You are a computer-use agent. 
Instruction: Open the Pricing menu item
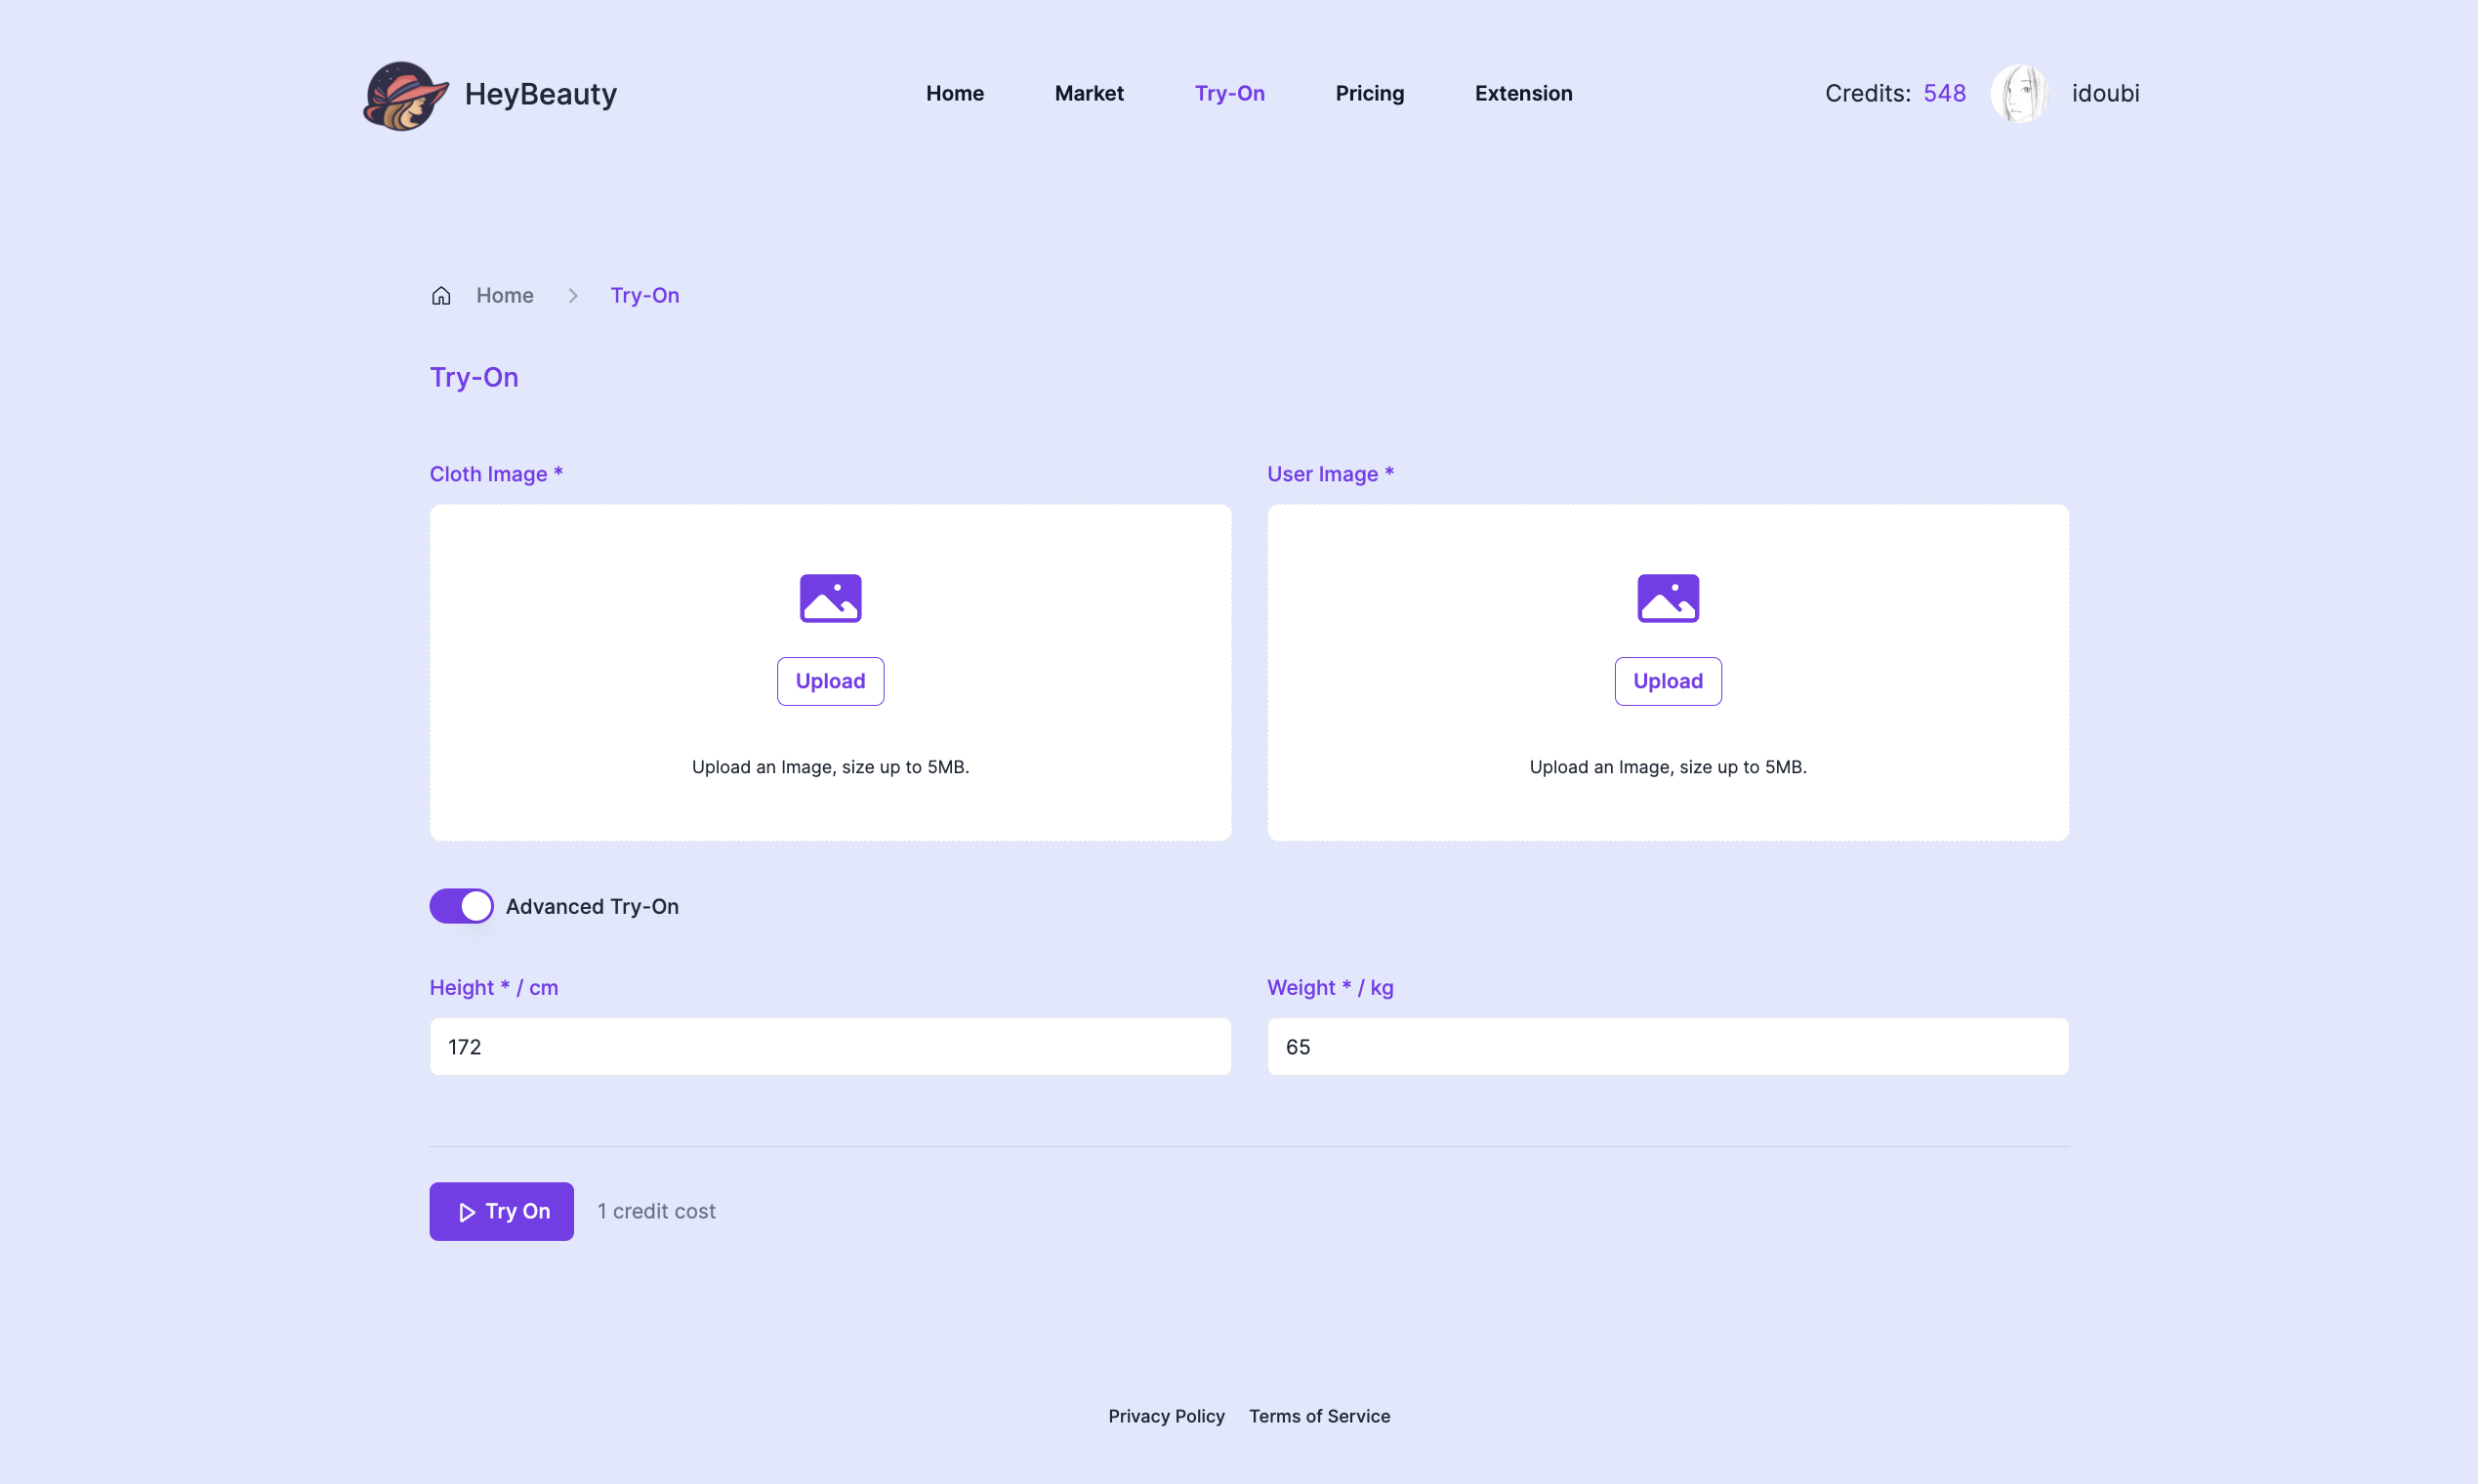[x=1369, y=94]
